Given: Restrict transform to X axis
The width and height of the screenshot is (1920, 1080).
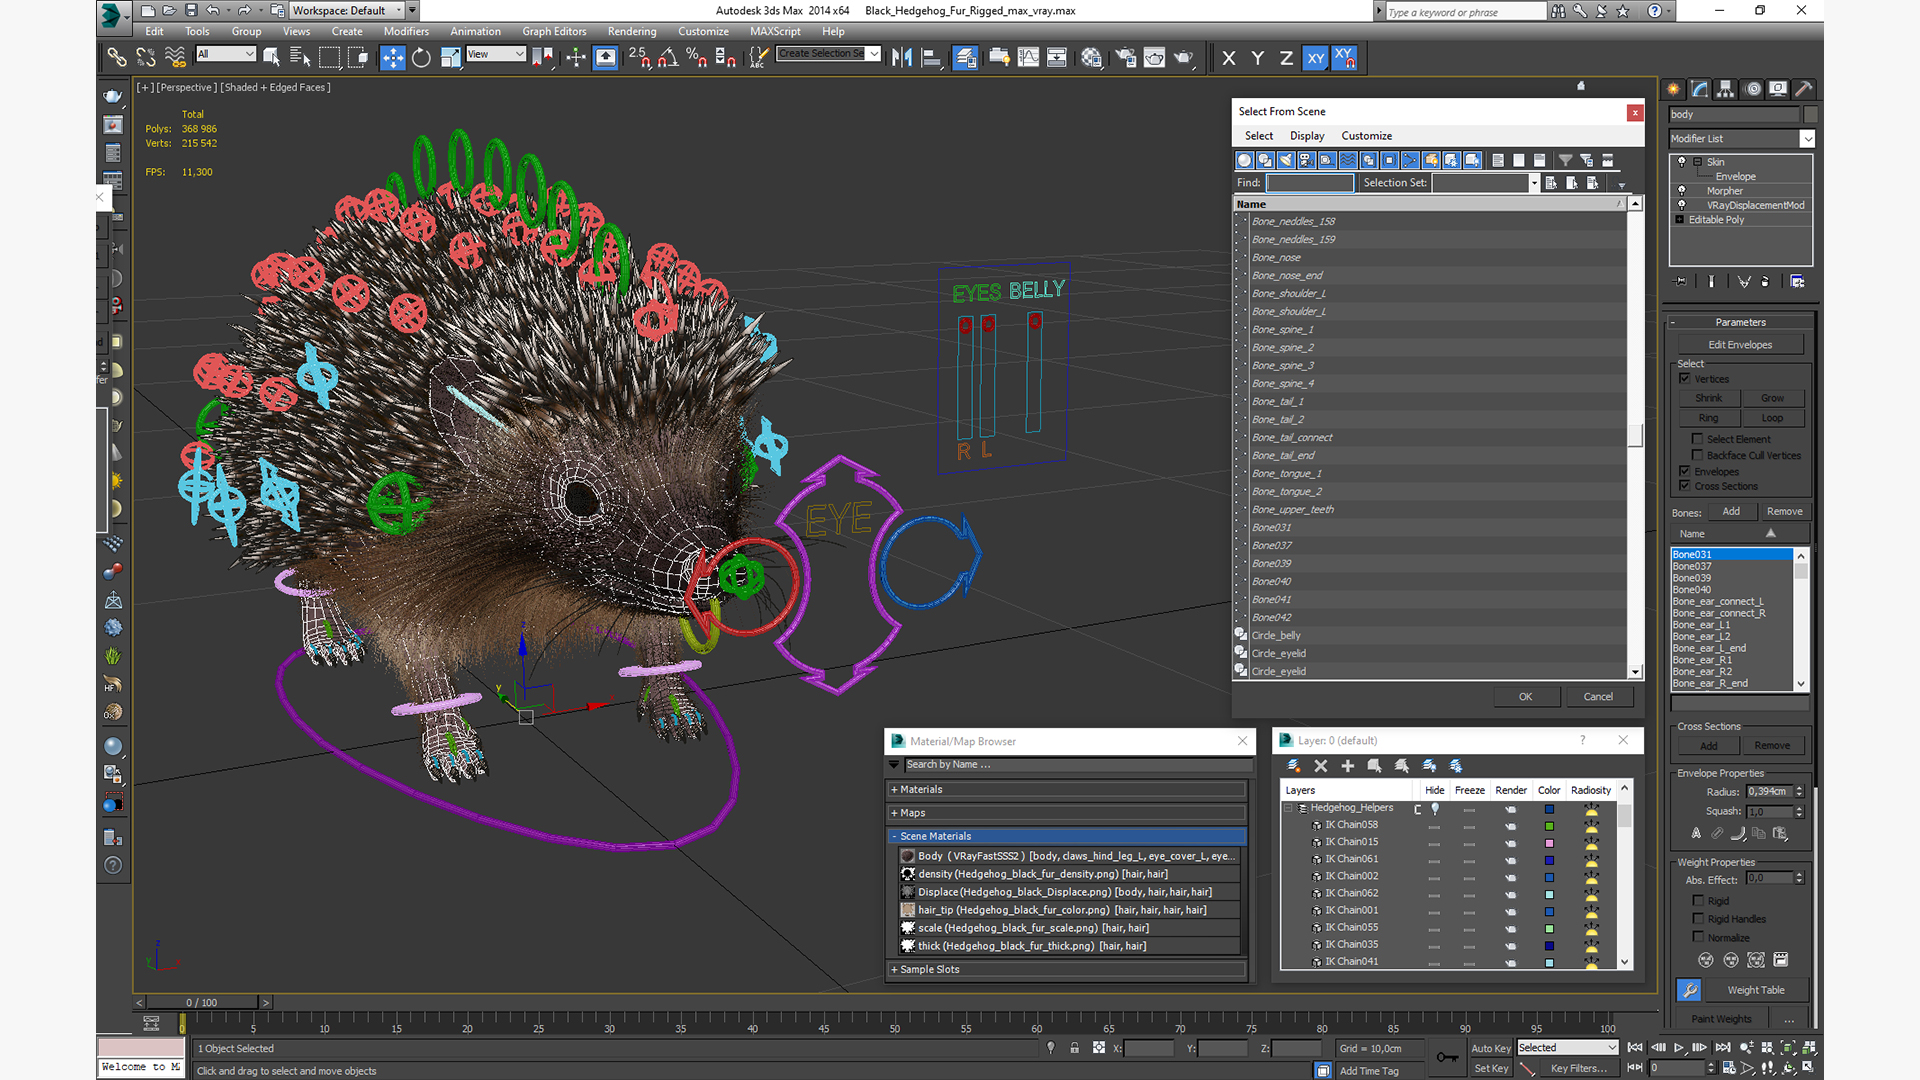Looking at the screenshot, I should [x=1228, y=58].
